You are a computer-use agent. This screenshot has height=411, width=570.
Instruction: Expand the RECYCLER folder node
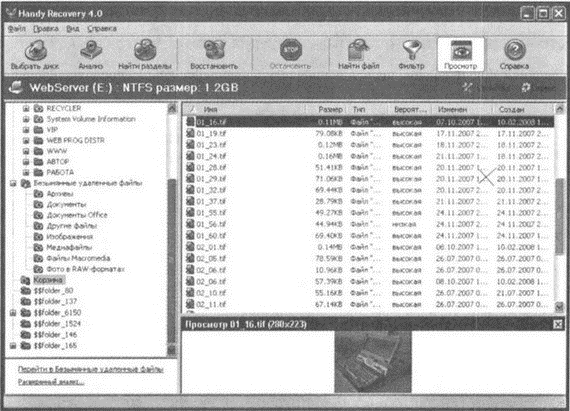26,108
